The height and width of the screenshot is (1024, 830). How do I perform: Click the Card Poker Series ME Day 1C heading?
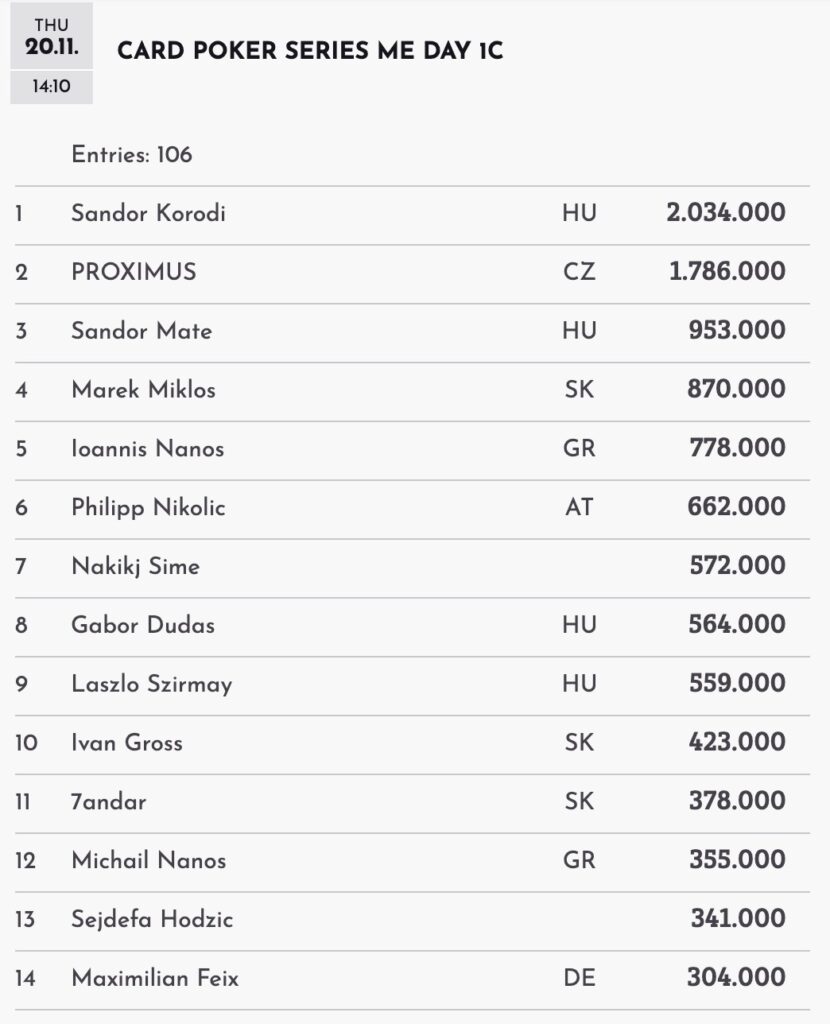tap(310, 52)
